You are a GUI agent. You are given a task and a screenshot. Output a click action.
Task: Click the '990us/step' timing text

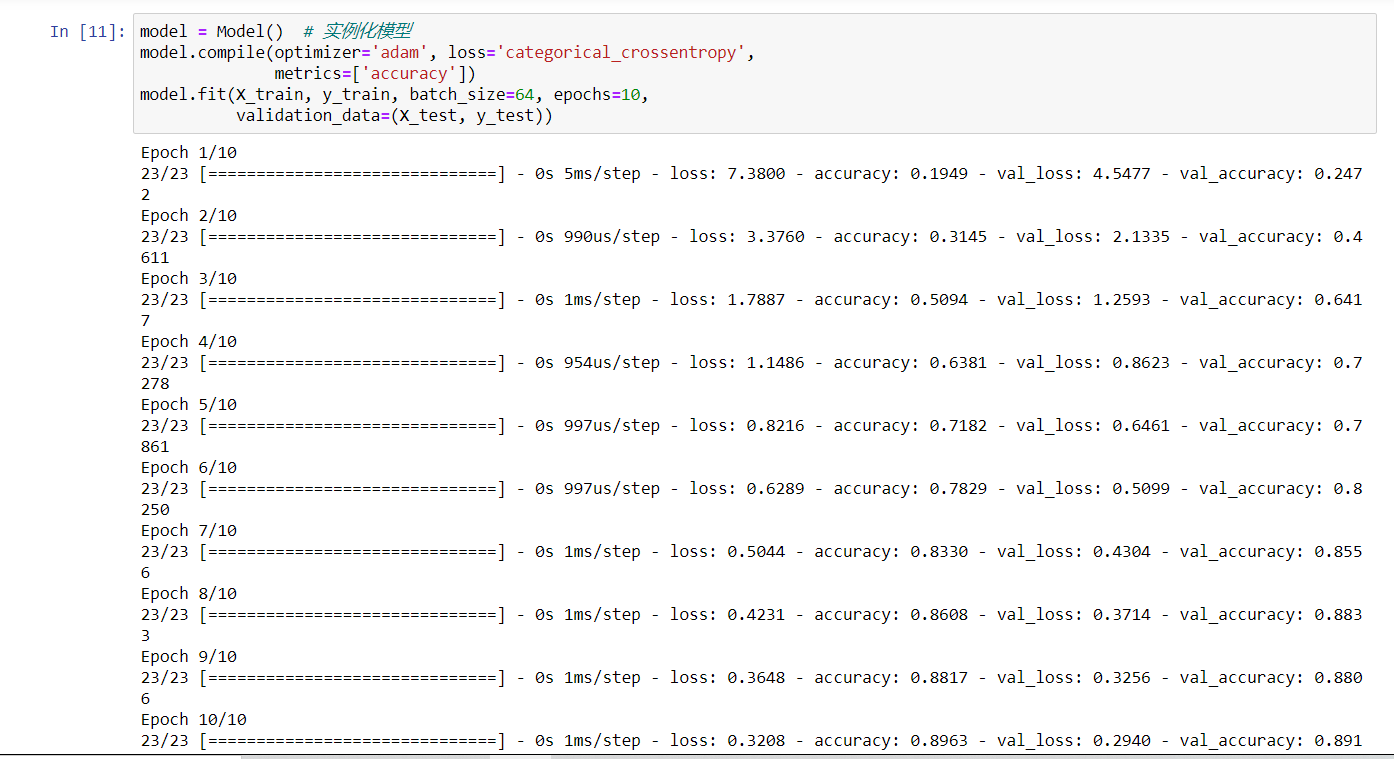612,237
